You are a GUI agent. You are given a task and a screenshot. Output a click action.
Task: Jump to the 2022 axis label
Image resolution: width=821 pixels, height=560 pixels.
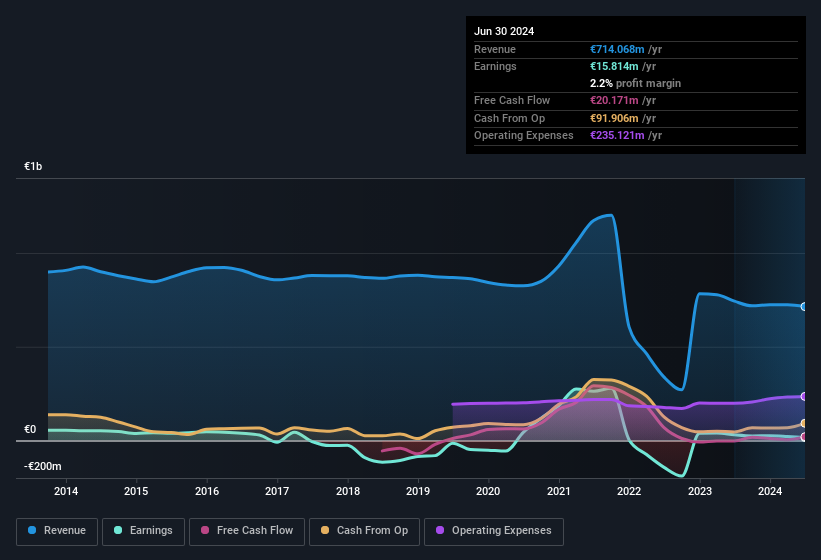click(629, 491)
